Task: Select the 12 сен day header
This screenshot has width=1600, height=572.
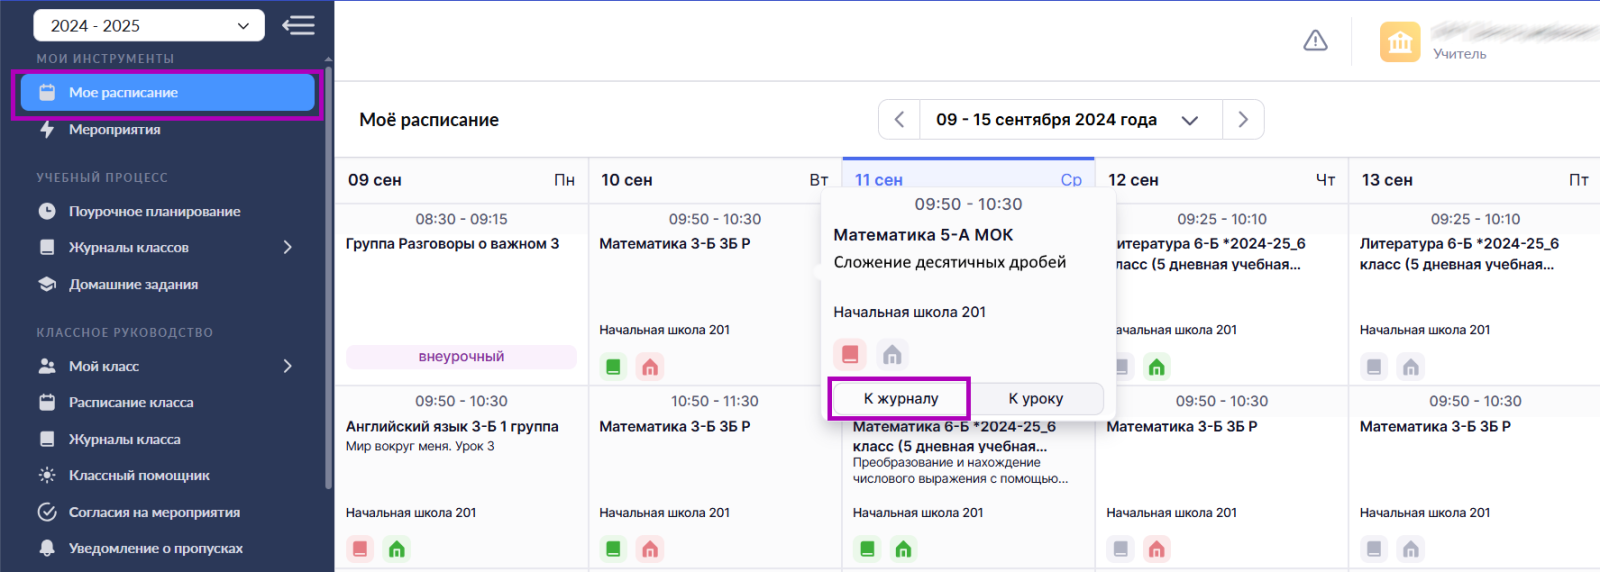Action: click(x=1222, y=180)
